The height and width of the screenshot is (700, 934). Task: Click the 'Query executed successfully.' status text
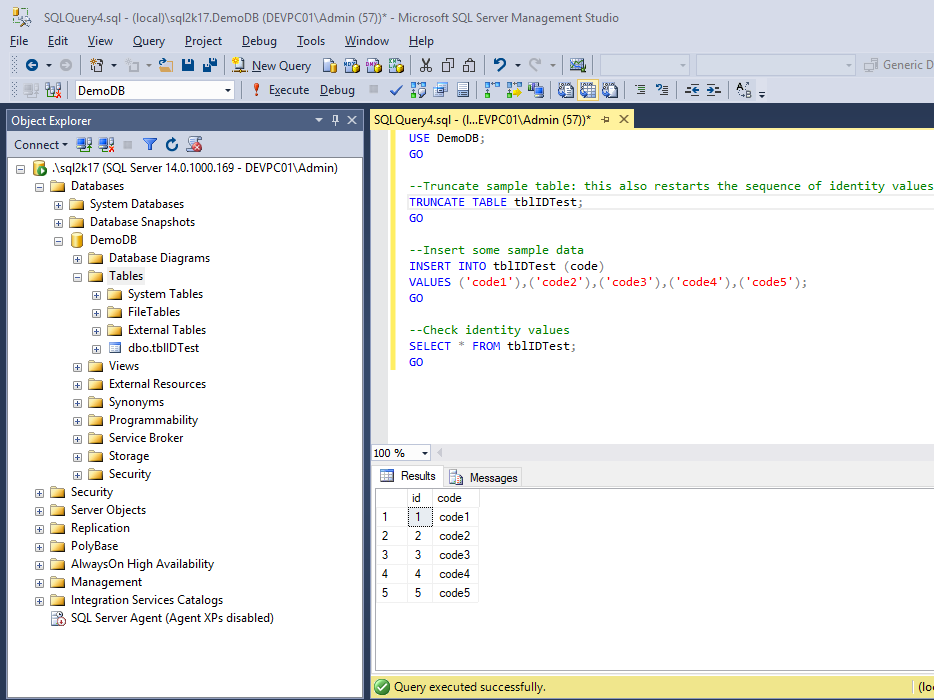point(469,687)
